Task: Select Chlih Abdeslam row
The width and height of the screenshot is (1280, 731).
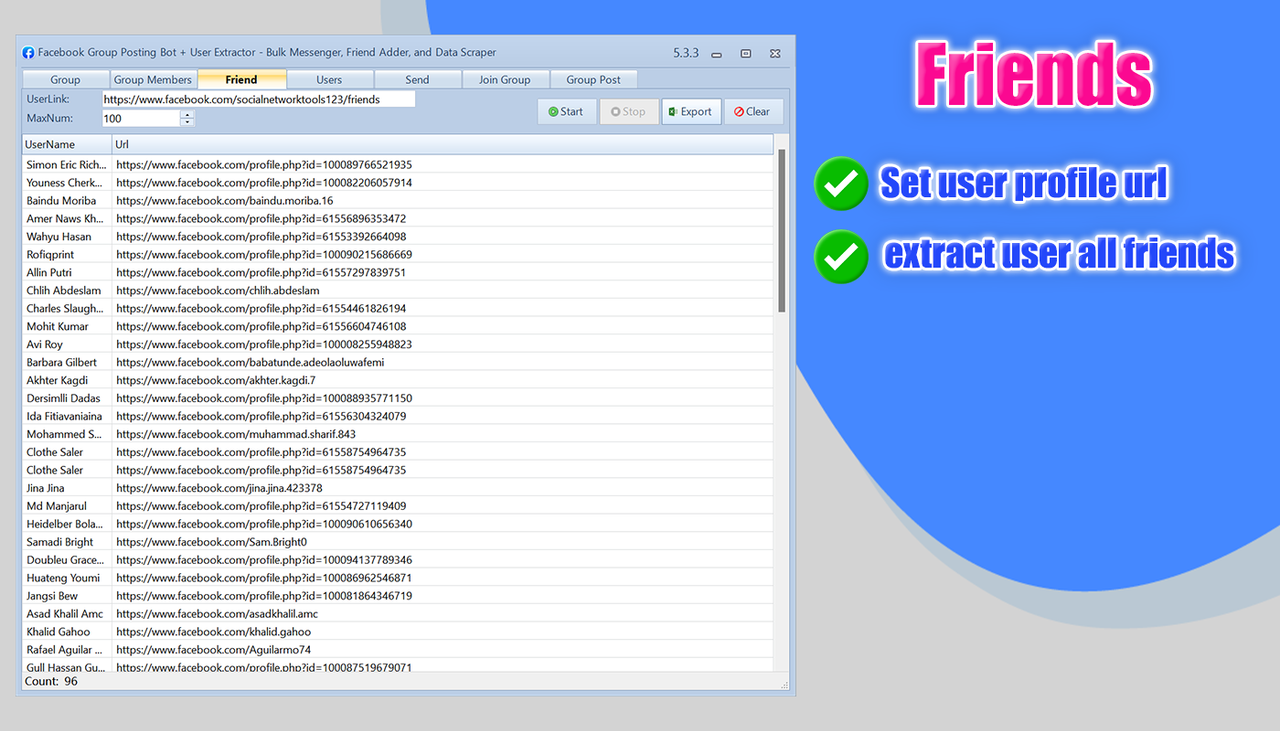Action: pos(397,291)
